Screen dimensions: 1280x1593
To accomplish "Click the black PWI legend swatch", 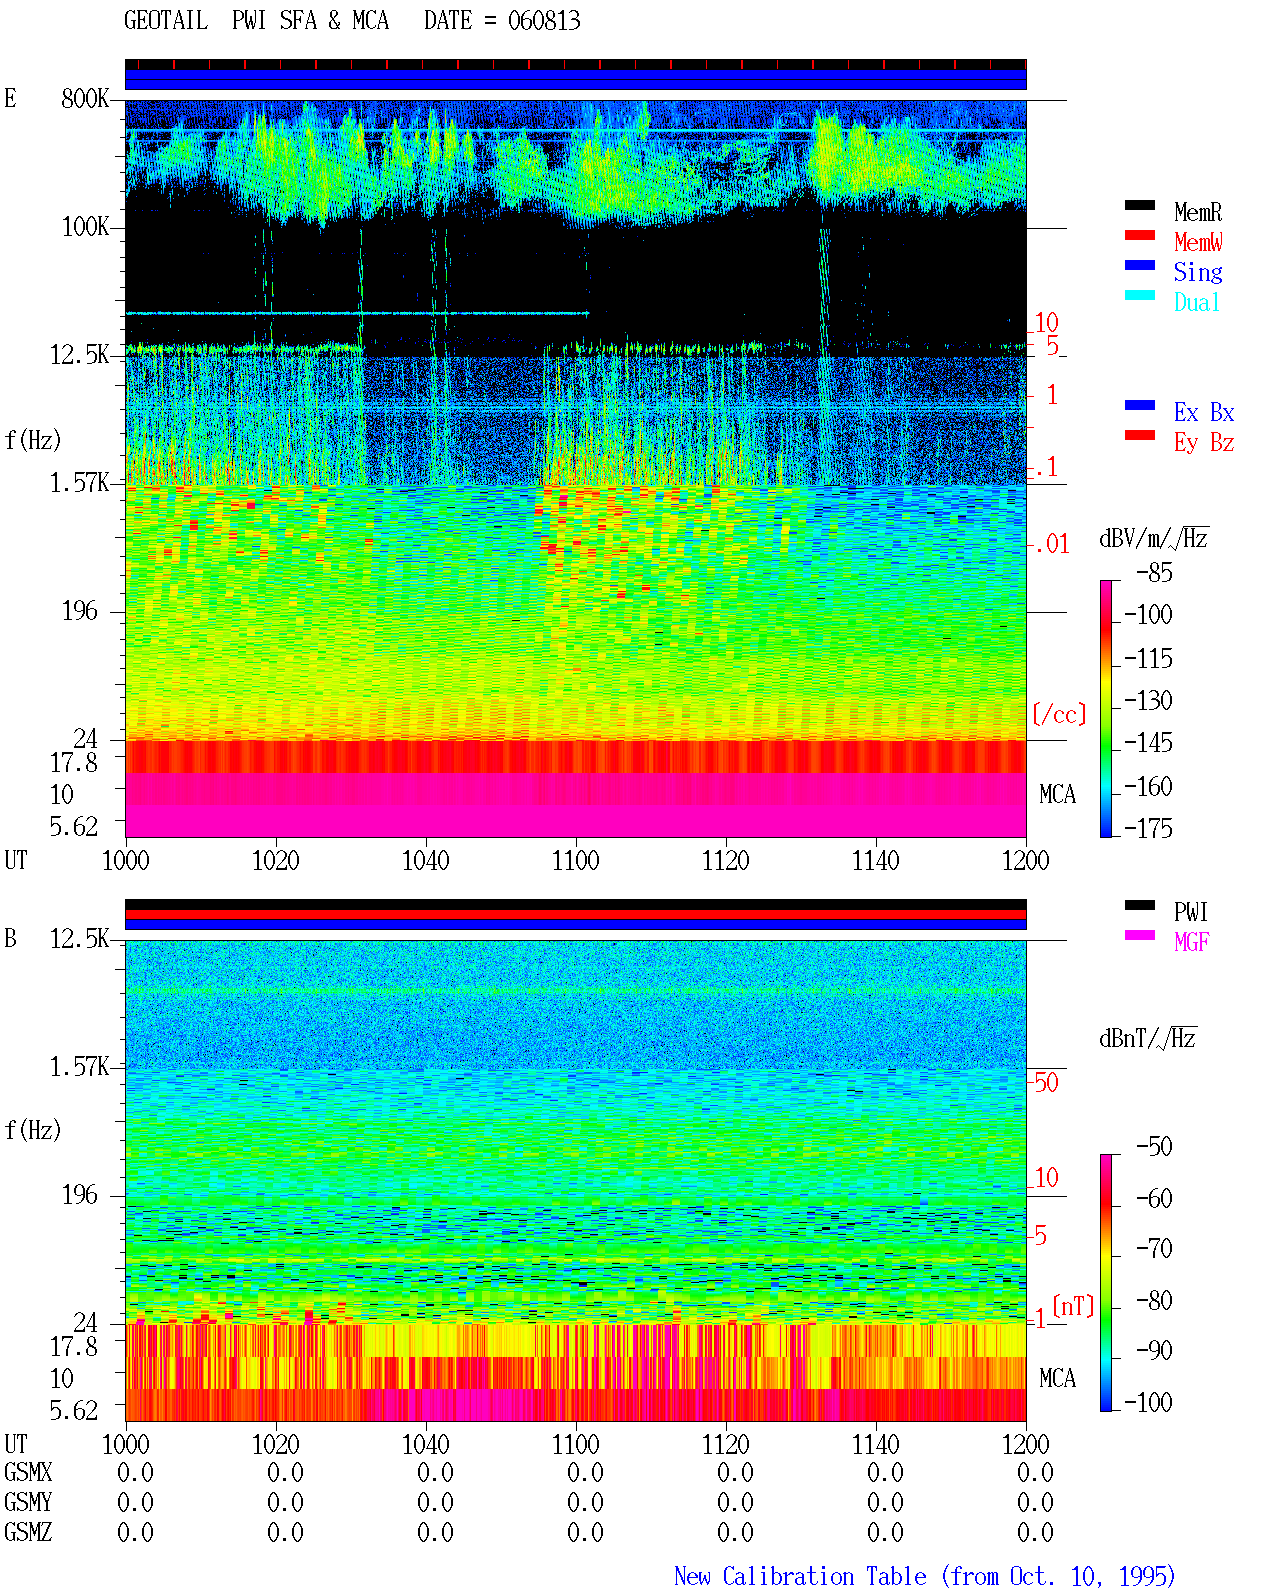I will tap(1140, 905).
